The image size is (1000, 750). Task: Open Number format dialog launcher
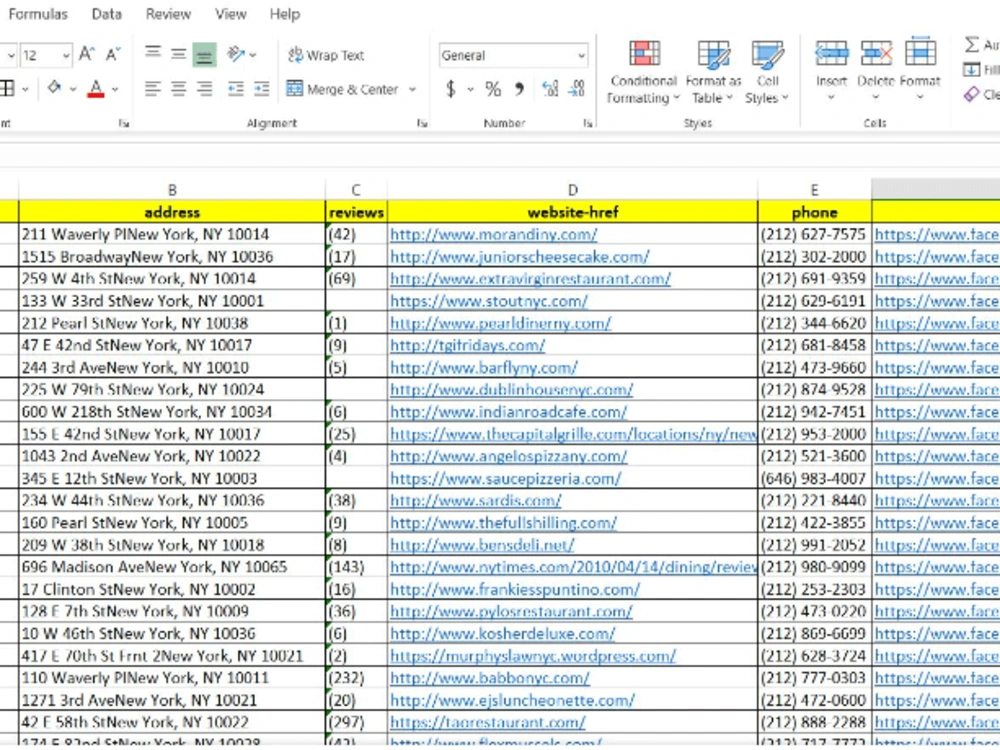[x=587, y=123]
